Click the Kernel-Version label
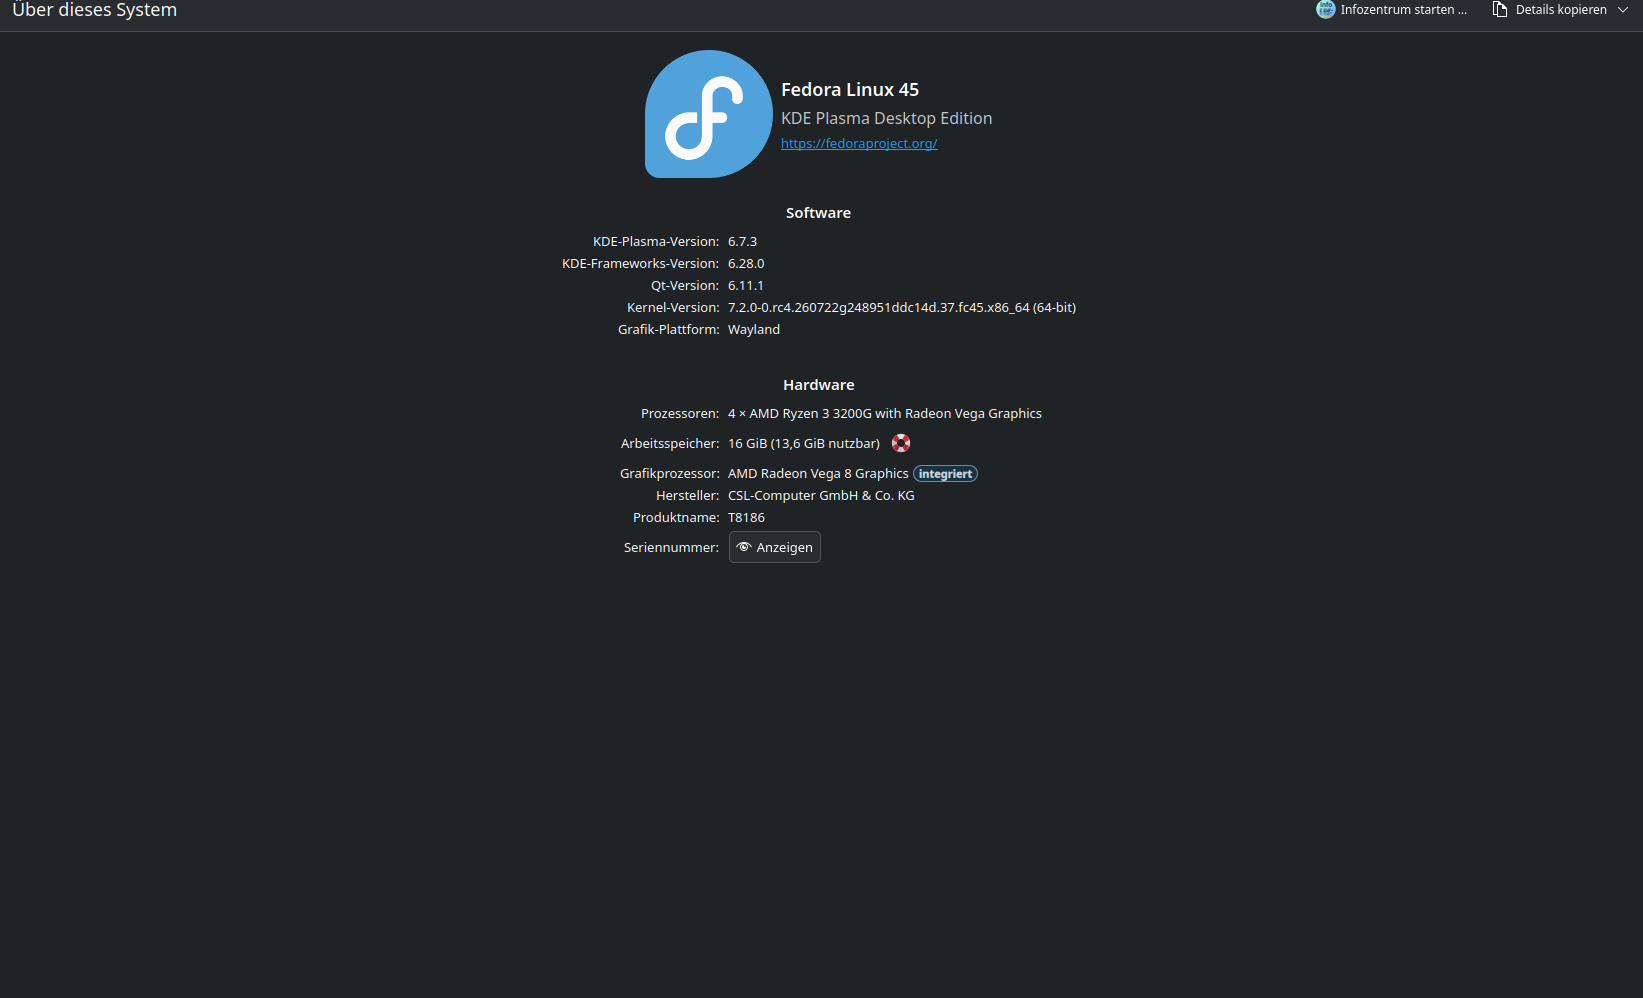 pos(673,308)
